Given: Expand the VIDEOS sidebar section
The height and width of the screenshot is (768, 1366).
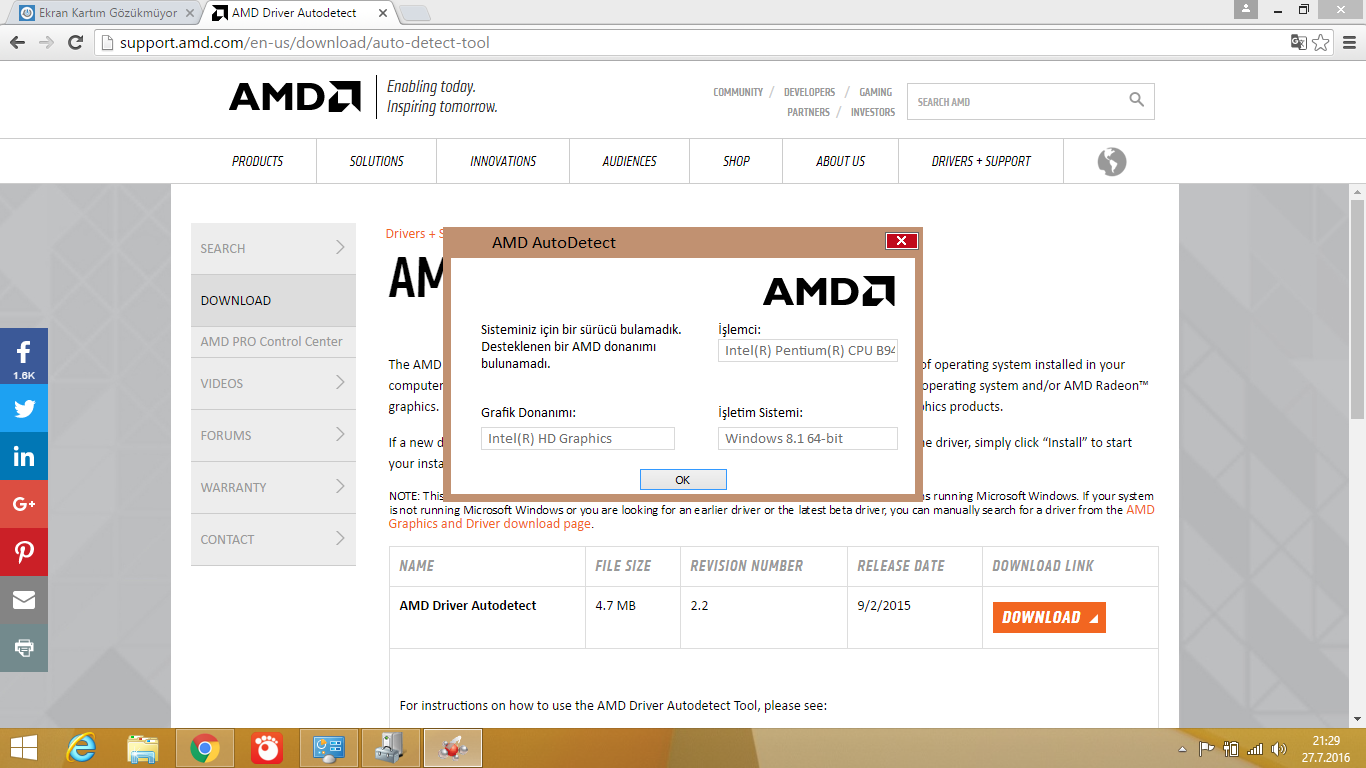Looking at the screenshot, I should tap(273, 383).
